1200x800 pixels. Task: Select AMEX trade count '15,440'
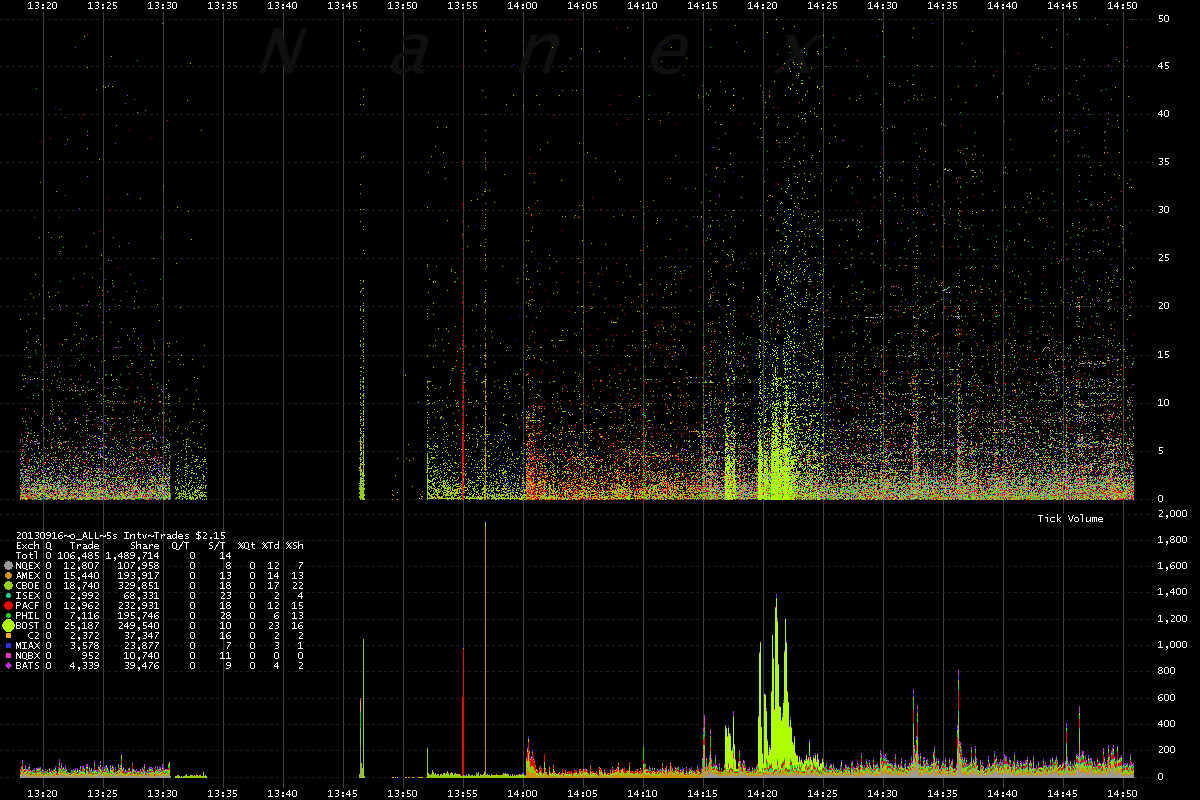(82, 576)
